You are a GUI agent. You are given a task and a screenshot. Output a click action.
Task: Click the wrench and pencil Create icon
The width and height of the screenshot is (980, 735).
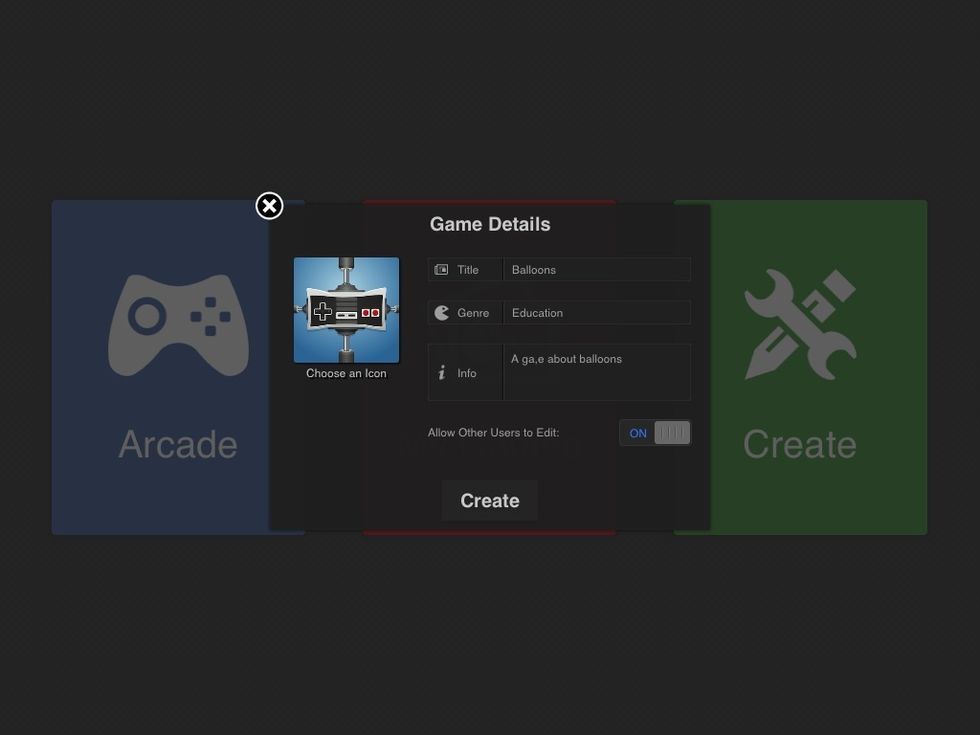coord(800,325)
